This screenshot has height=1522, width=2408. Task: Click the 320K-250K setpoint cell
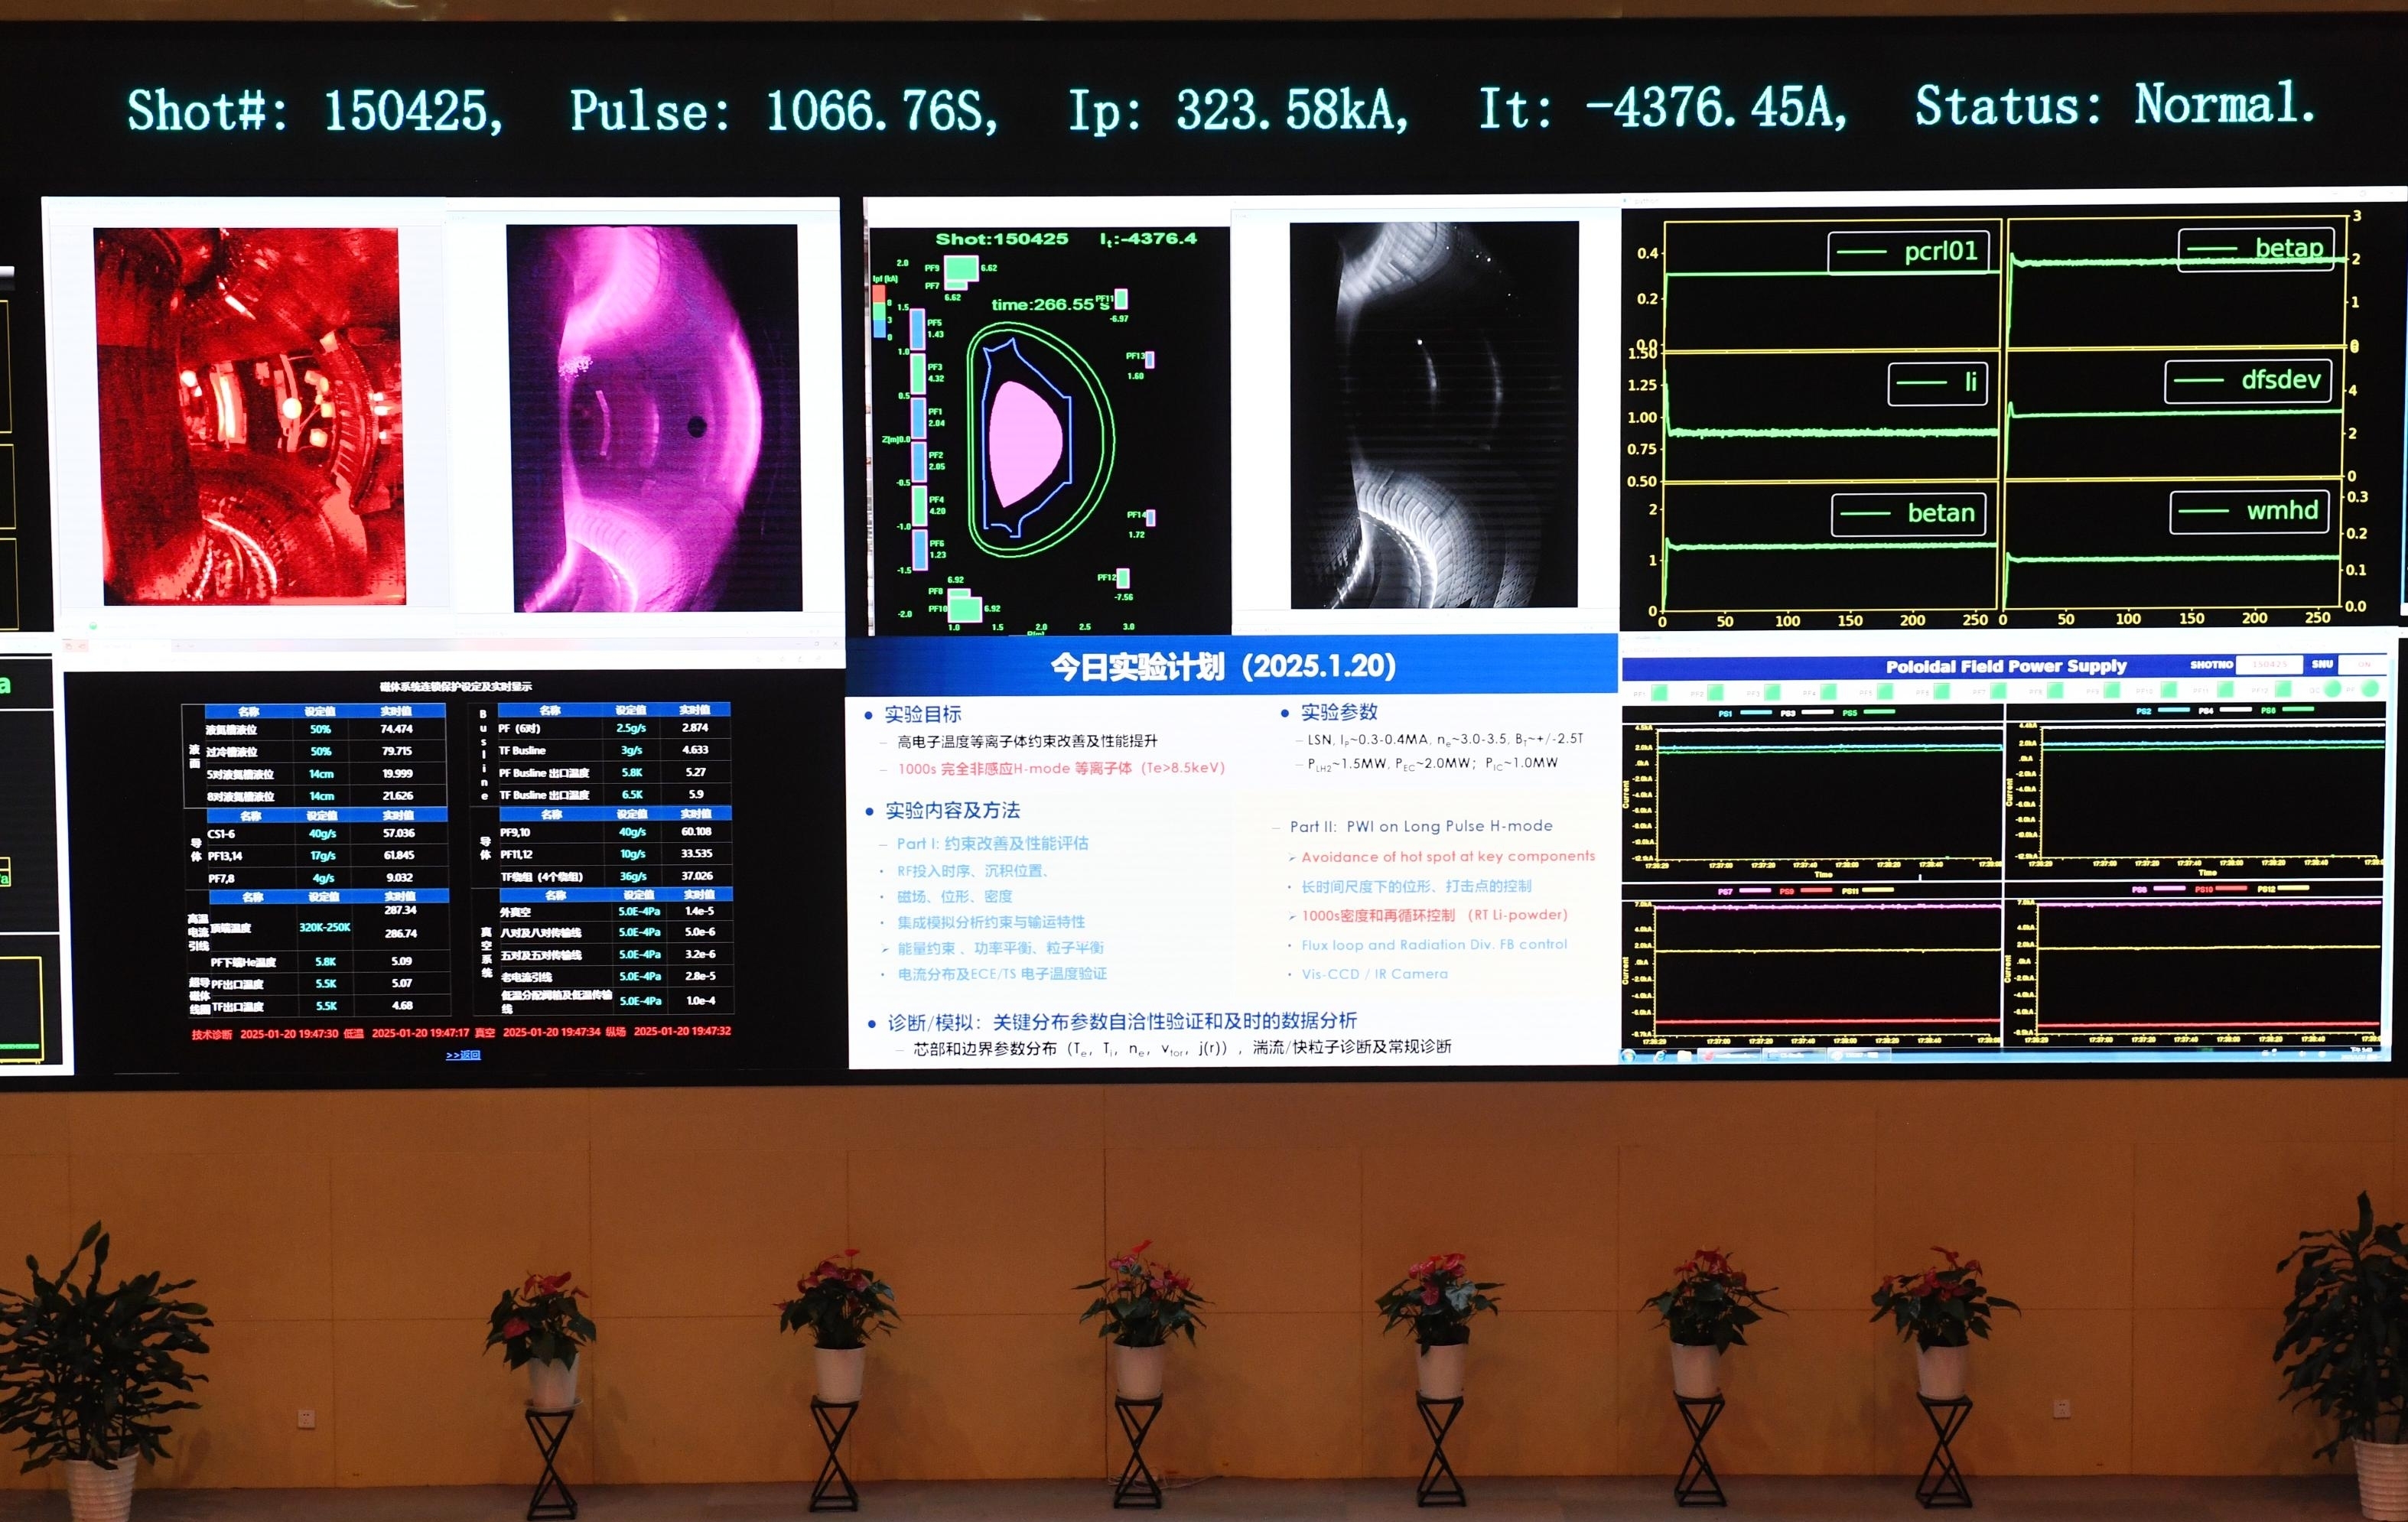(325, 927)
